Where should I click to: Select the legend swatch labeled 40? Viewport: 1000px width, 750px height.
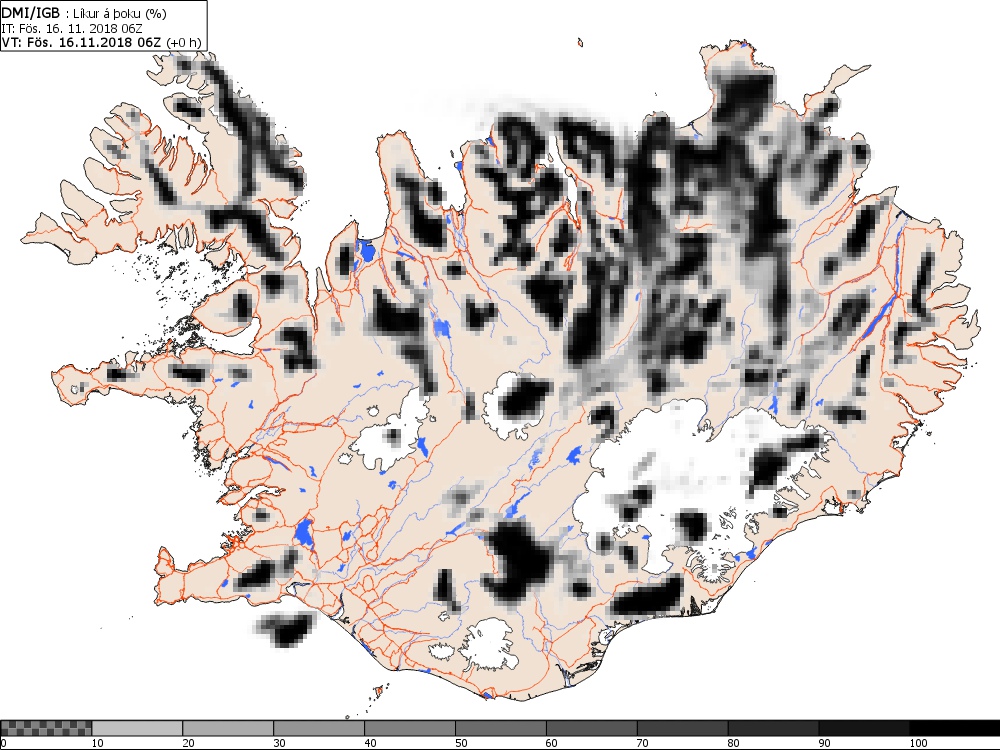point(409,728)
